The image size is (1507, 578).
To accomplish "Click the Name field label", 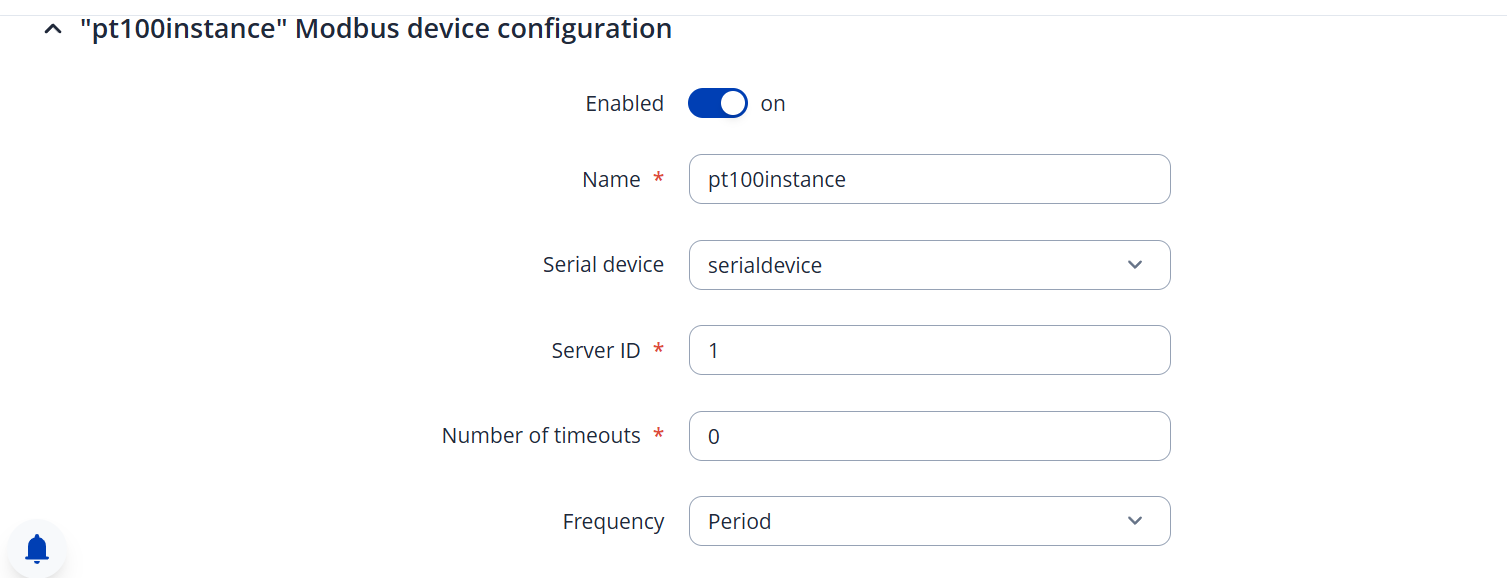I will tap(611, 180).
